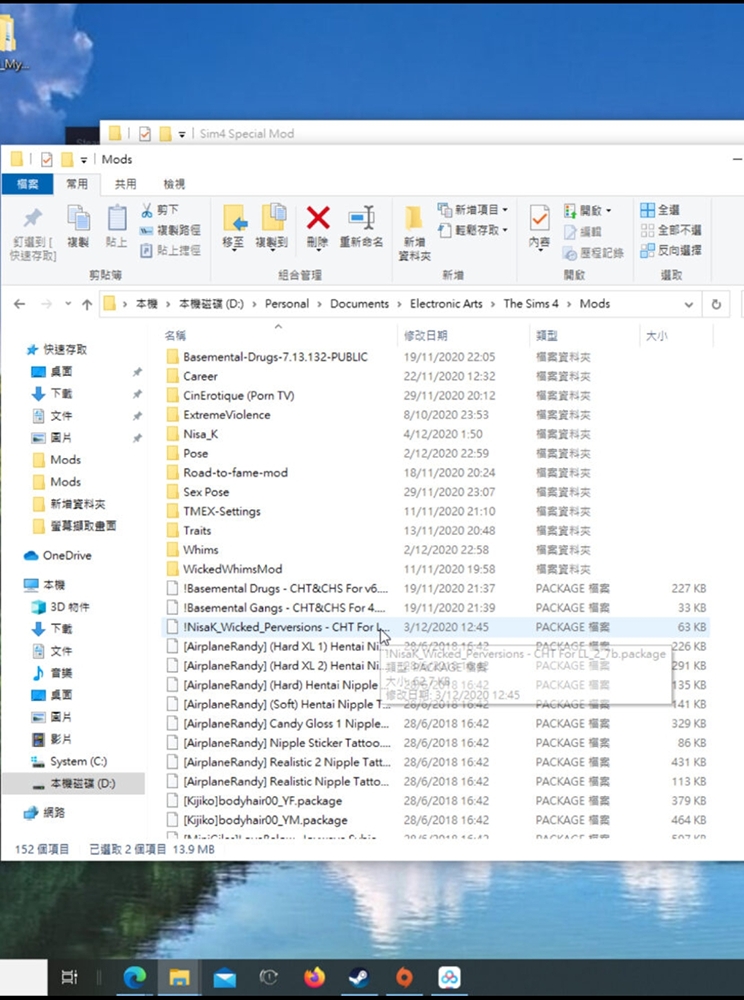This screenshot has width=744, height=1000.
Task: Open Quick Access Toolbar customize dropdown in Mods window
Action: (84, 160)
